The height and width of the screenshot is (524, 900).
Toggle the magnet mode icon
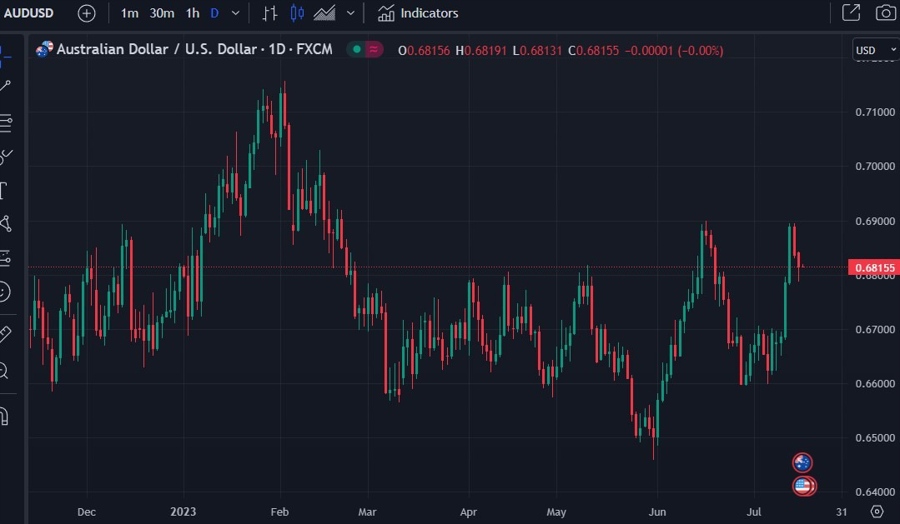(4, 416)
